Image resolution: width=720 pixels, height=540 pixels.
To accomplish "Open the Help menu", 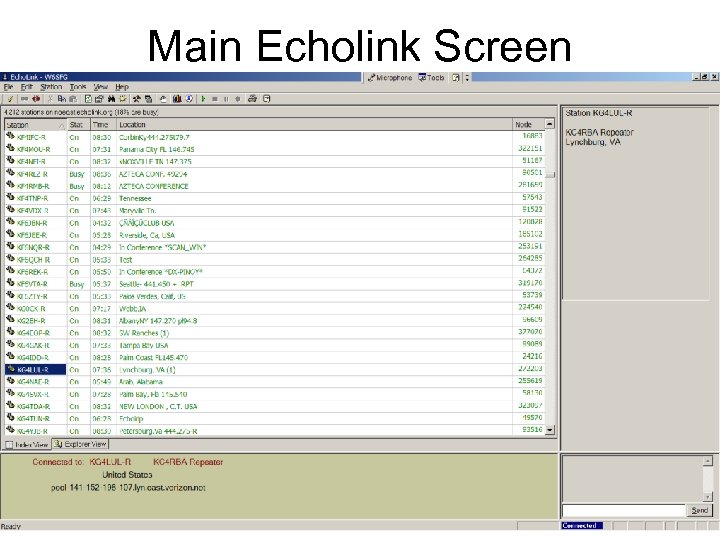I will coord(122,87).
